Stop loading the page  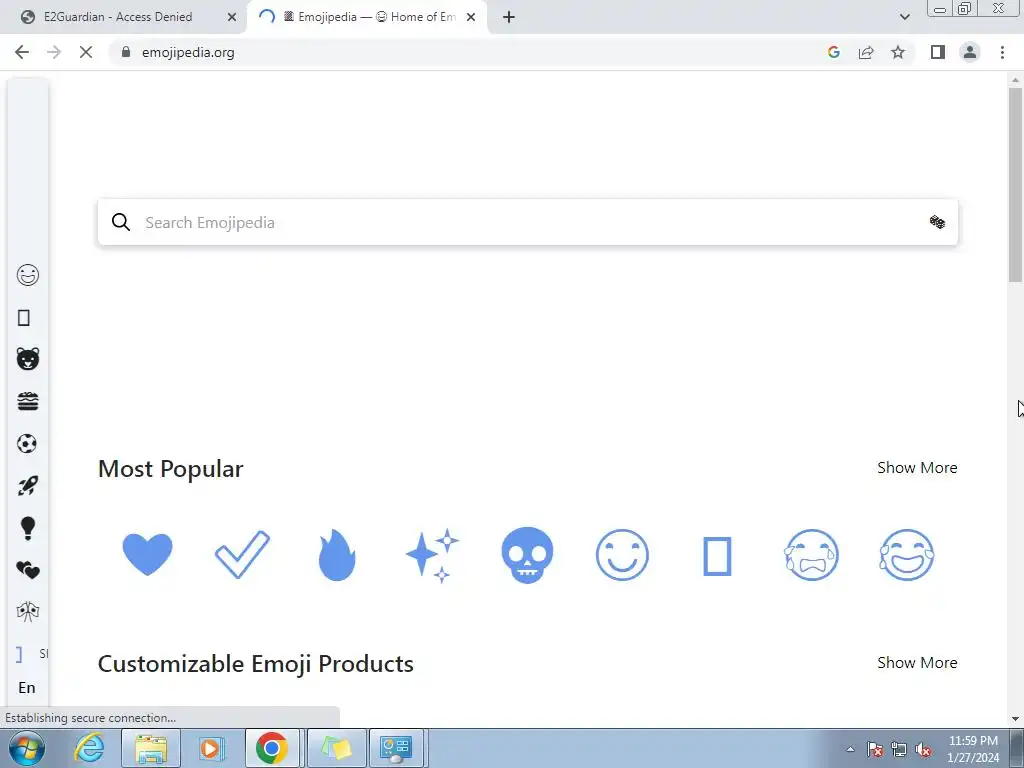(x=86, y=52)
